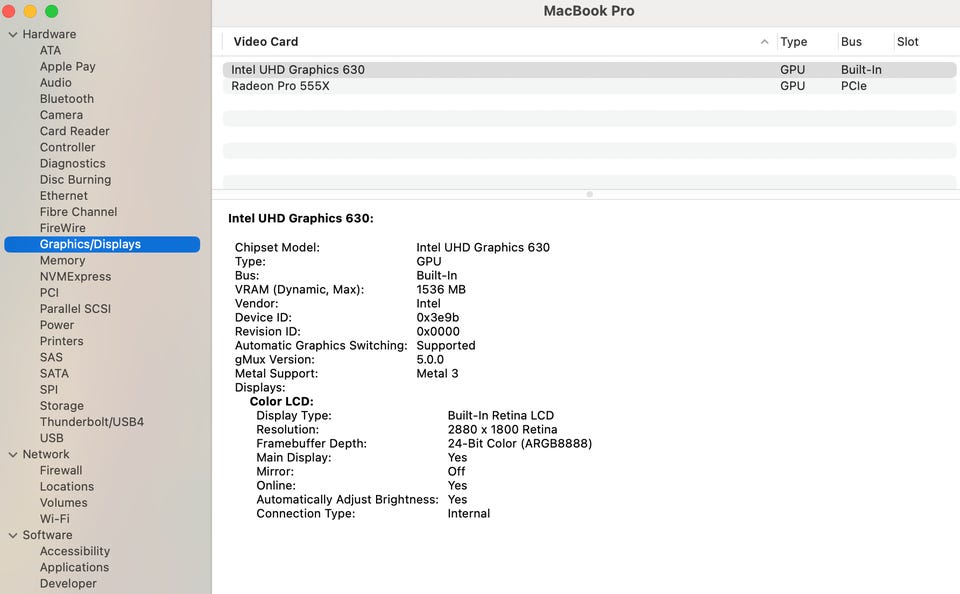This screenshot has width=960, height=594.
Task: Click the 2880 x 1800 Retina resolution value
Action: click(x=502, y=429)
